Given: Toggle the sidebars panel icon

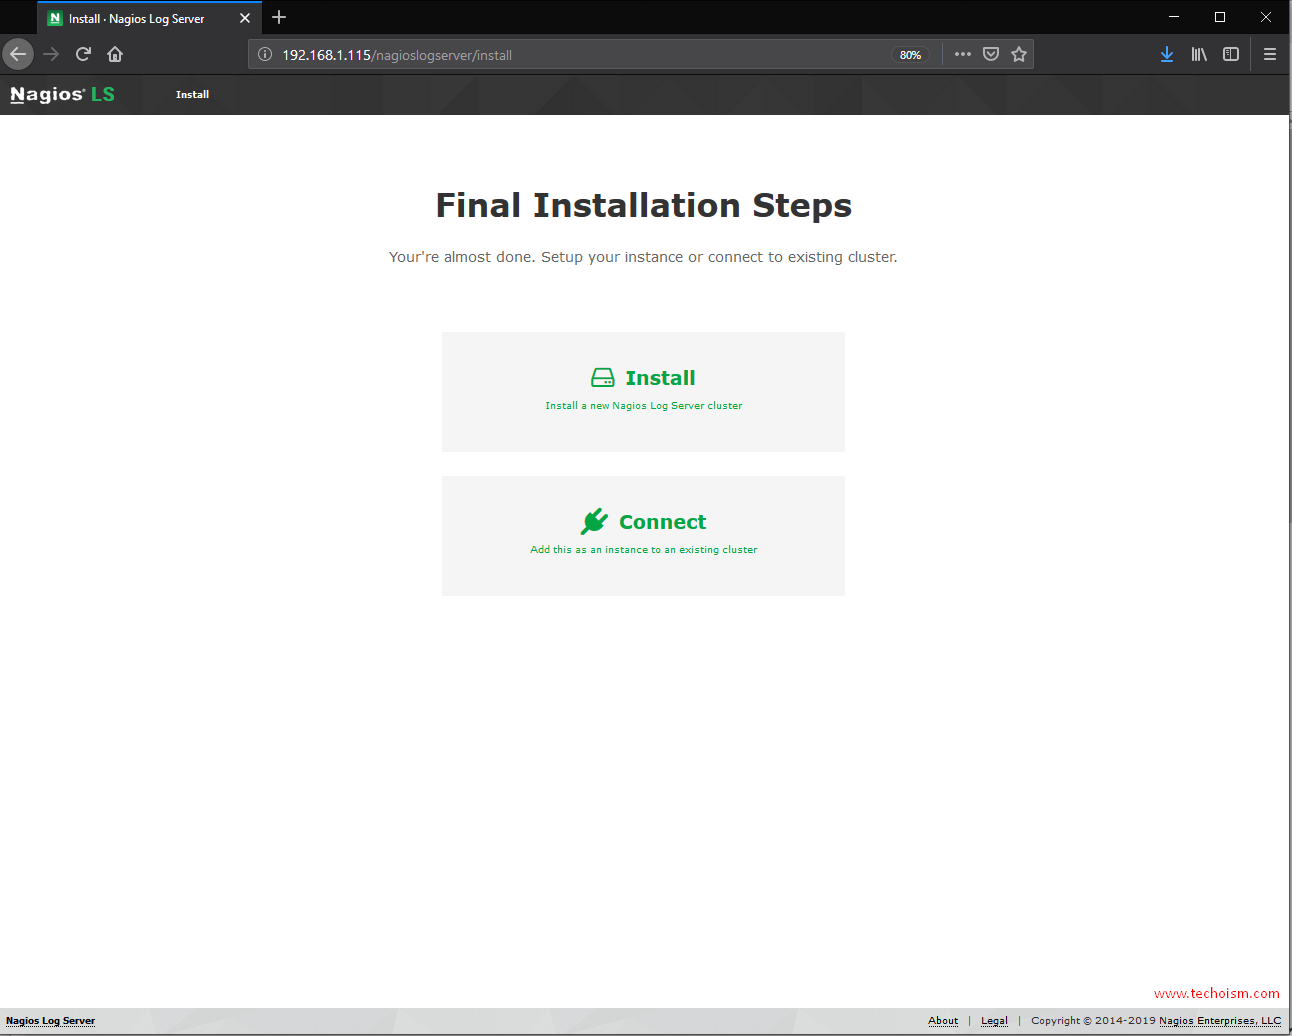Looking at the screenshot, I should click(1231, 54).
